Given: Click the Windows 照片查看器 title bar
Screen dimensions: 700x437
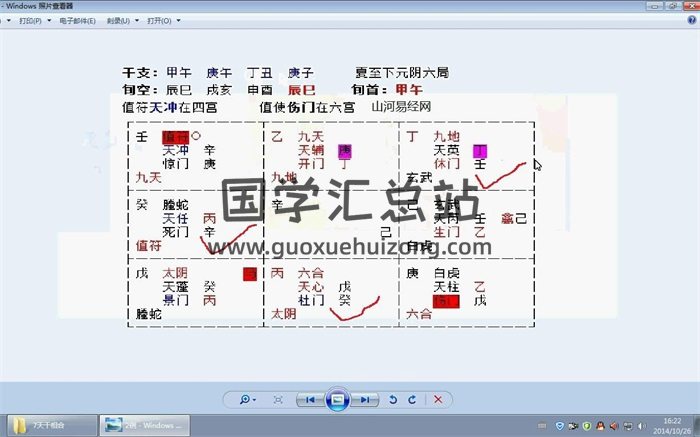Looking at the screenshot, I should [x=300, y=6].
